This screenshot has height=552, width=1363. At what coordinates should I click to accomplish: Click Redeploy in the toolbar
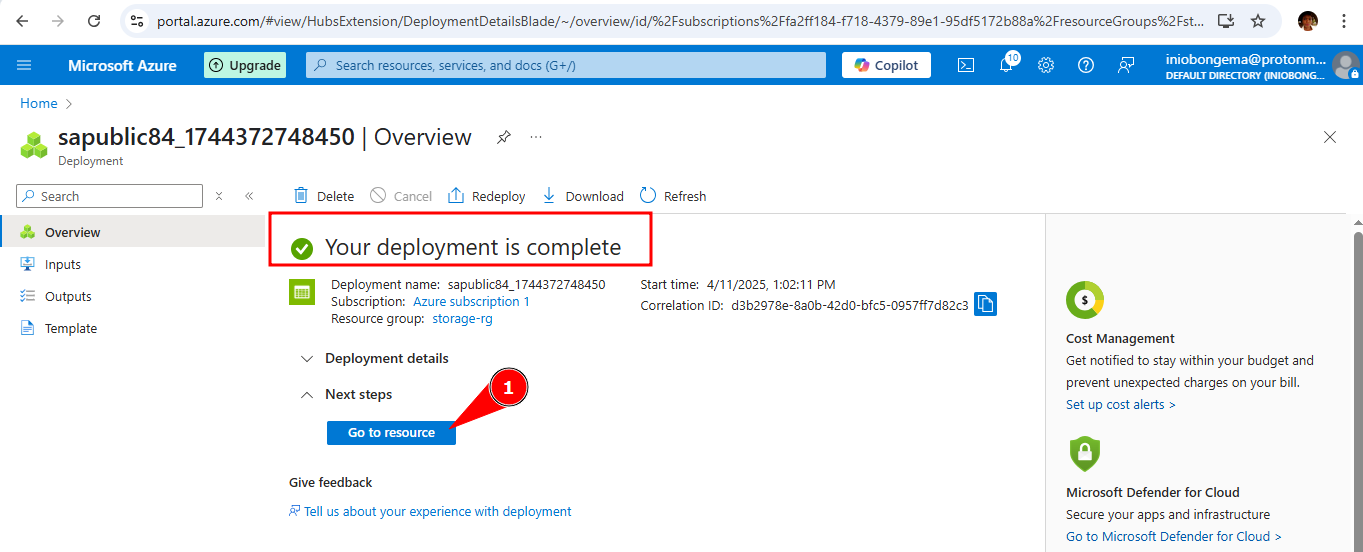(x=486, y=196)
